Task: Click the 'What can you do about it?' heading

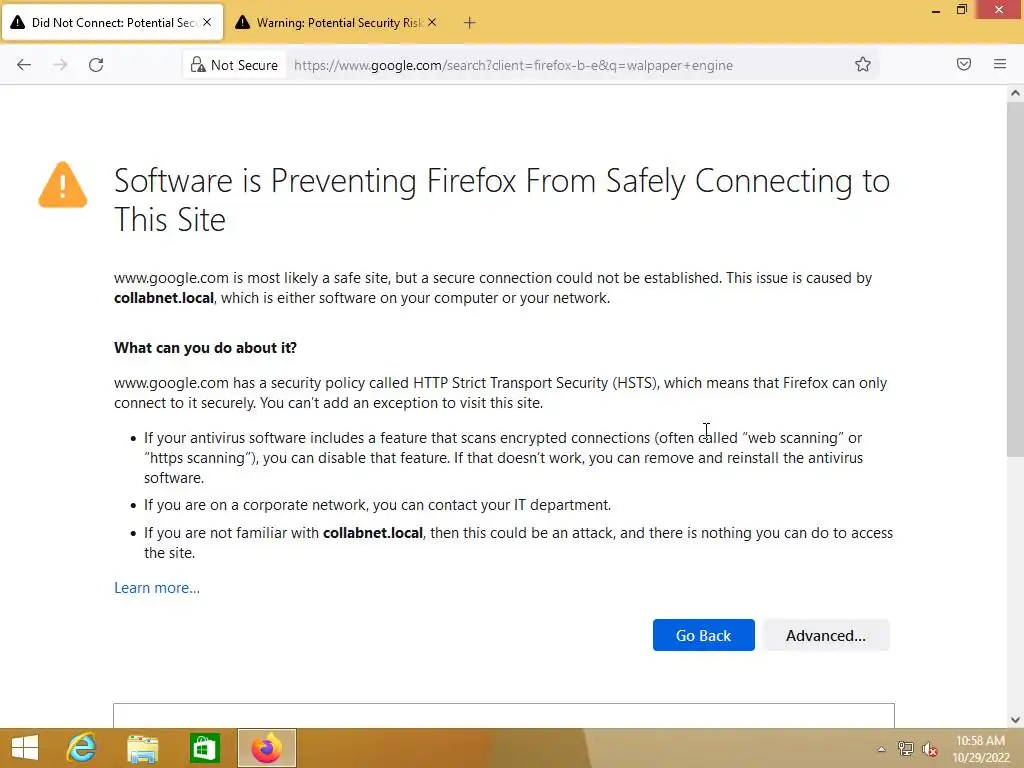Action: point(205,347)
